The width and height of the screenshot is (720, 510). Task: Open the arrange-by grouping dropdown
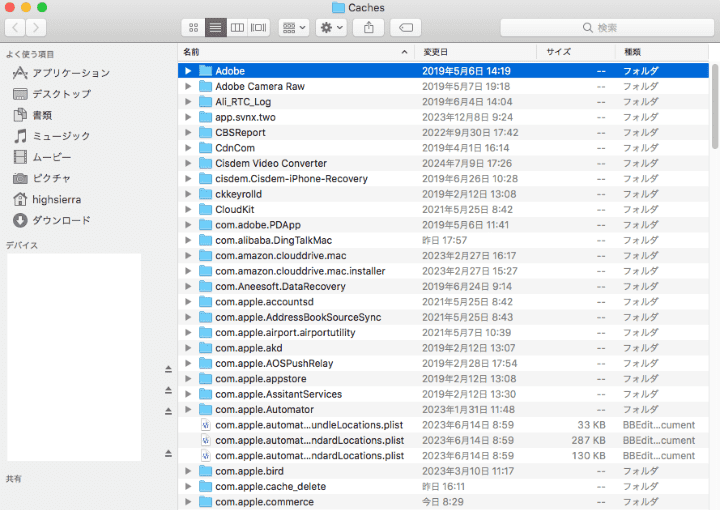click(293, 27)
